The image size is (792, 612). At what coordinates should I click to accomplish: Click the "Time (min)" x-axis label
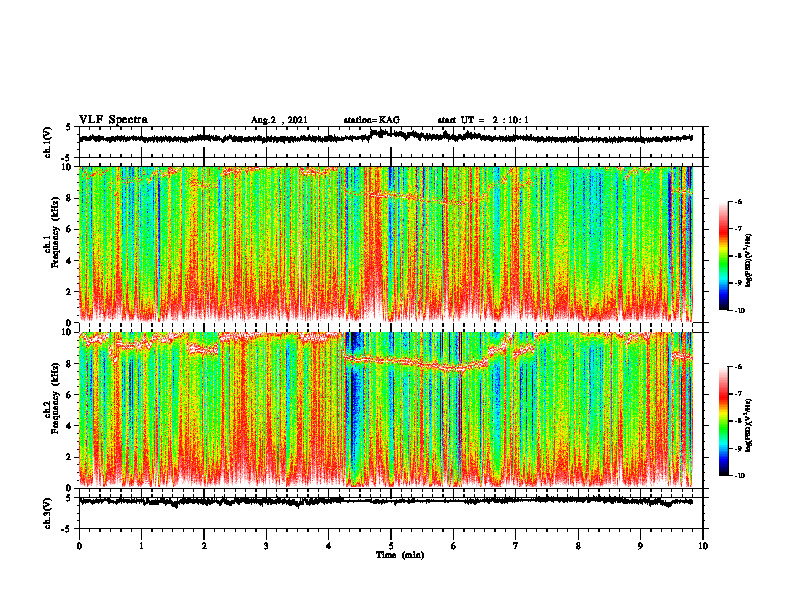400,555
